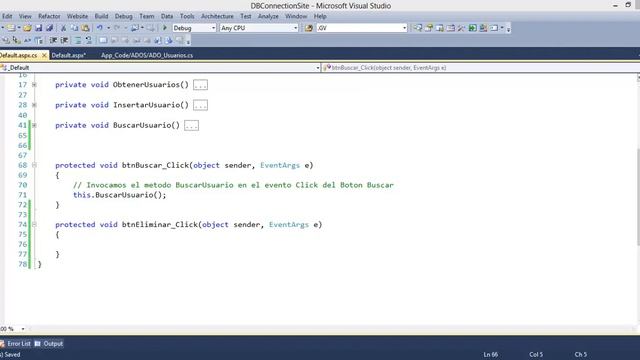Decrease line indent with the outdent icon

tap(53, 40)
